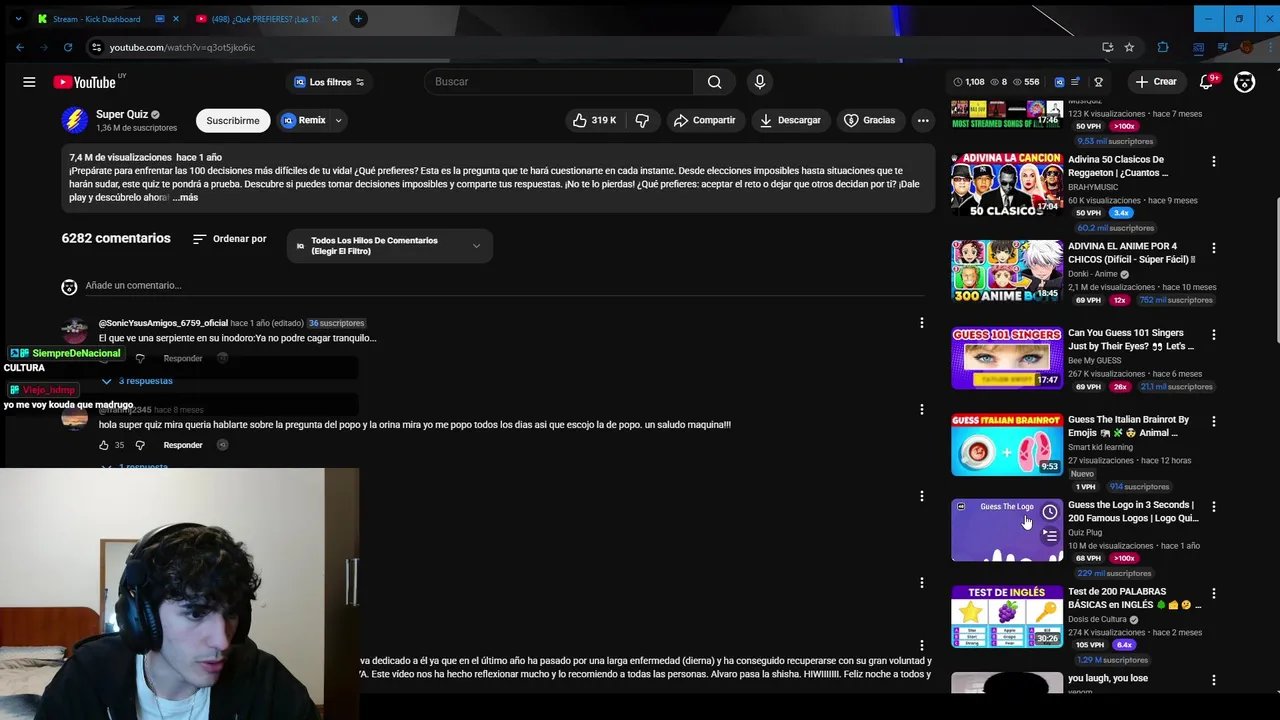1280x720 pixels.
Task: Open menu for Guess The Italian Brainrot
Action: [1214, 421]
